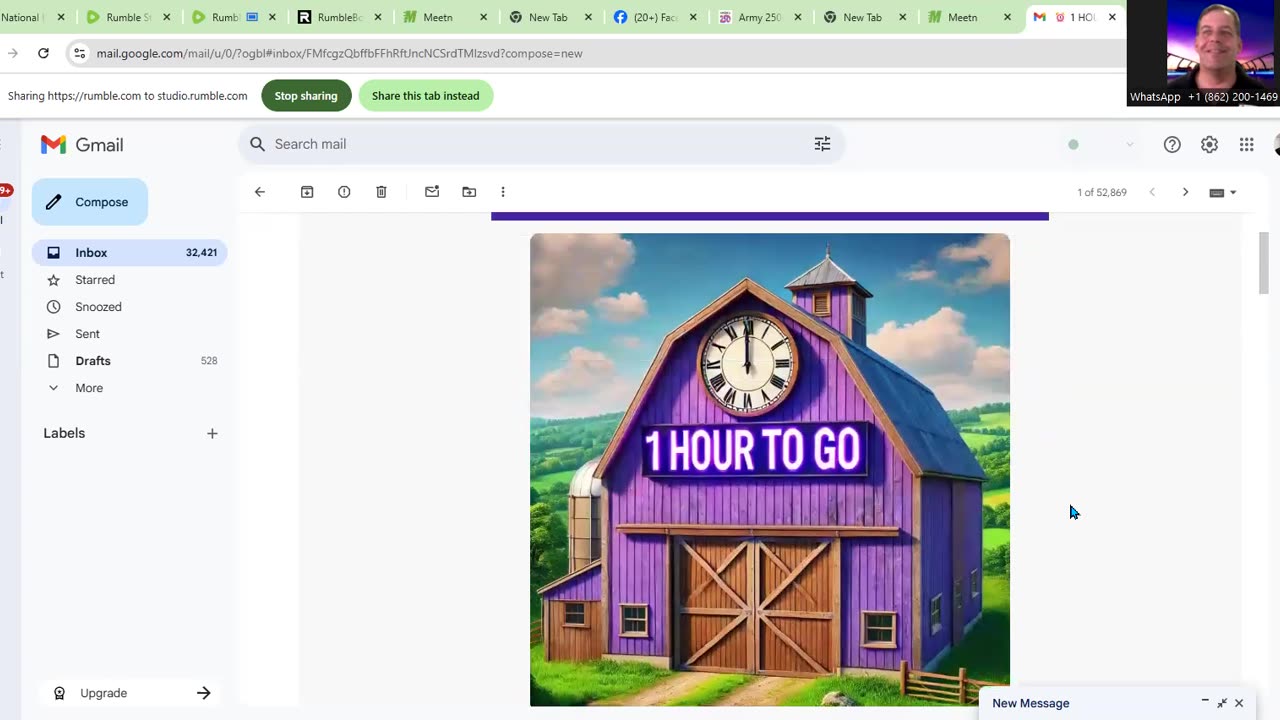
Task: Switch to the first Meetn browser tab
Action: [x=443, y=17]
